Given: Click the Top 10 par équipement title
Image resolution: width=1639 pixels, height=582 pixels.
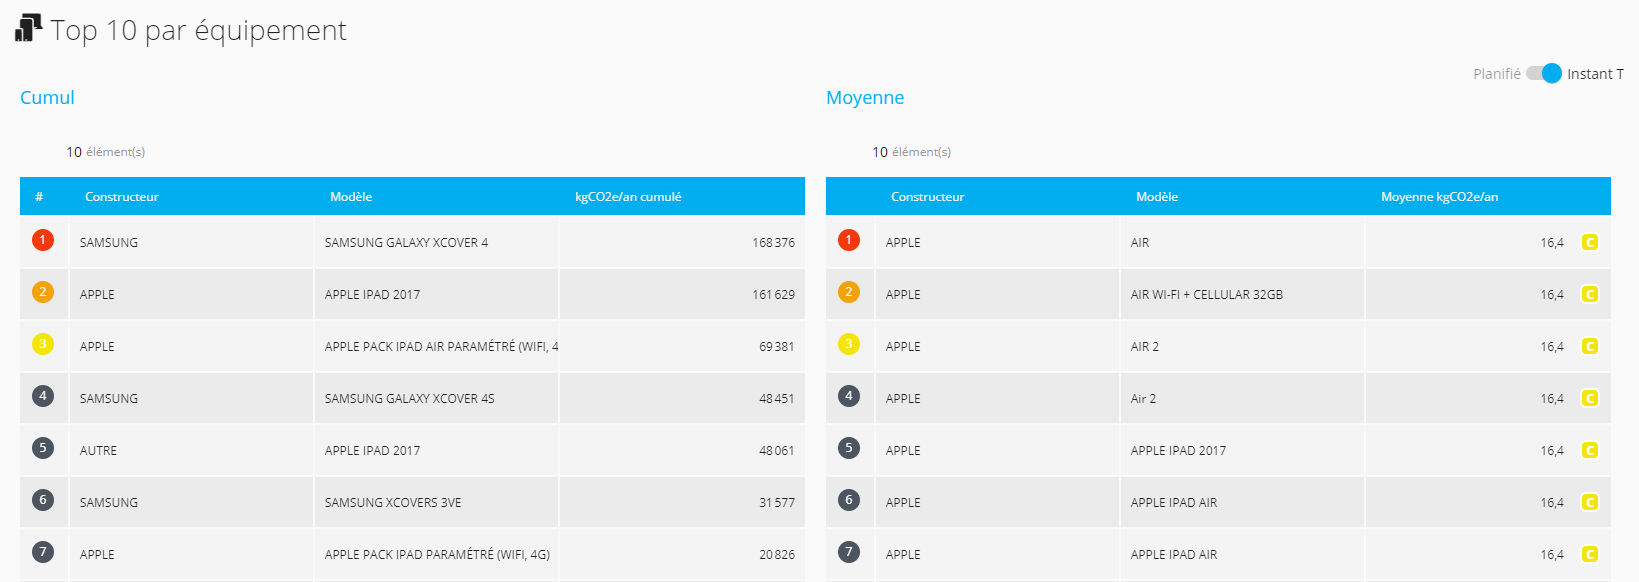Looking at the screenshot, I should [198, 30].
